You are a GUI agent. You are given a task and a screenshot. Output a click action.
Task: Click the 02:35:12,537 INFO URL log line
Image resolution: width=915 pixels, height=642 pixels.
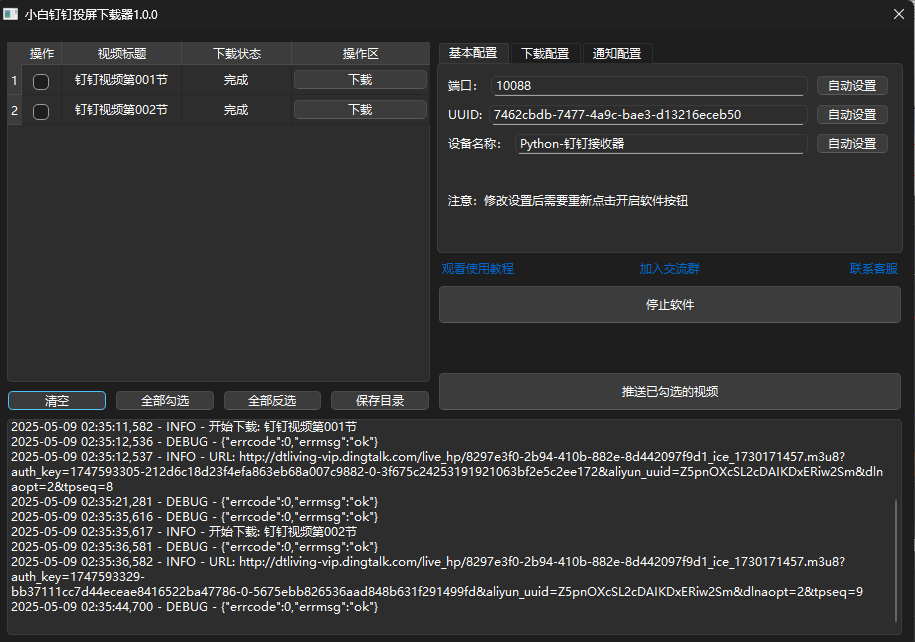(x=447, y=472)
